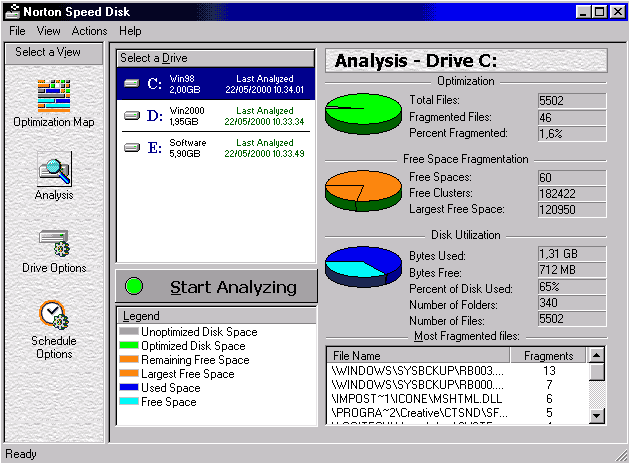This screenshot has width=629, height=463.
Task: Click the green Start Analyzing indicator light
Action: click(x=134, y=286)
